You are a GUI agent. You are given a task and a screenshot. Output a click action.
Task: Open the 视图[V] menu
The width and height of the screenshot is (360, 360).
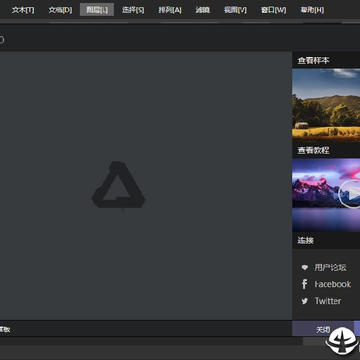(235, 10)
